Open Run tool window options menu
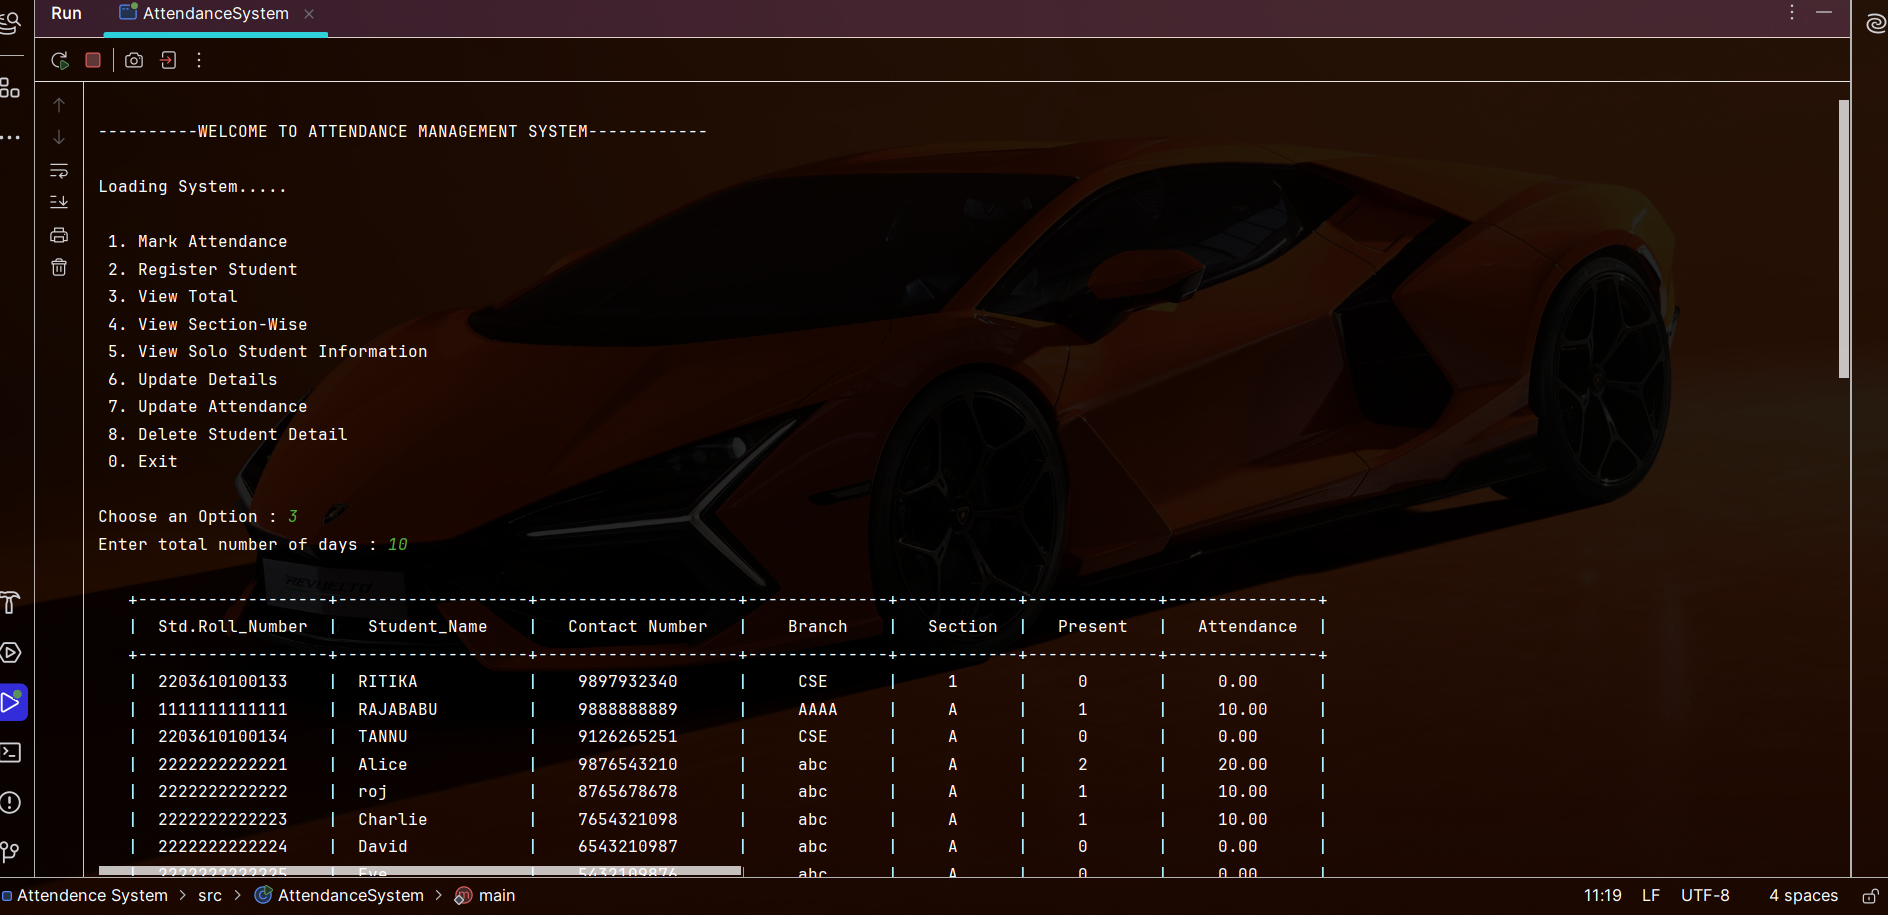 (x=1792, y=12)
